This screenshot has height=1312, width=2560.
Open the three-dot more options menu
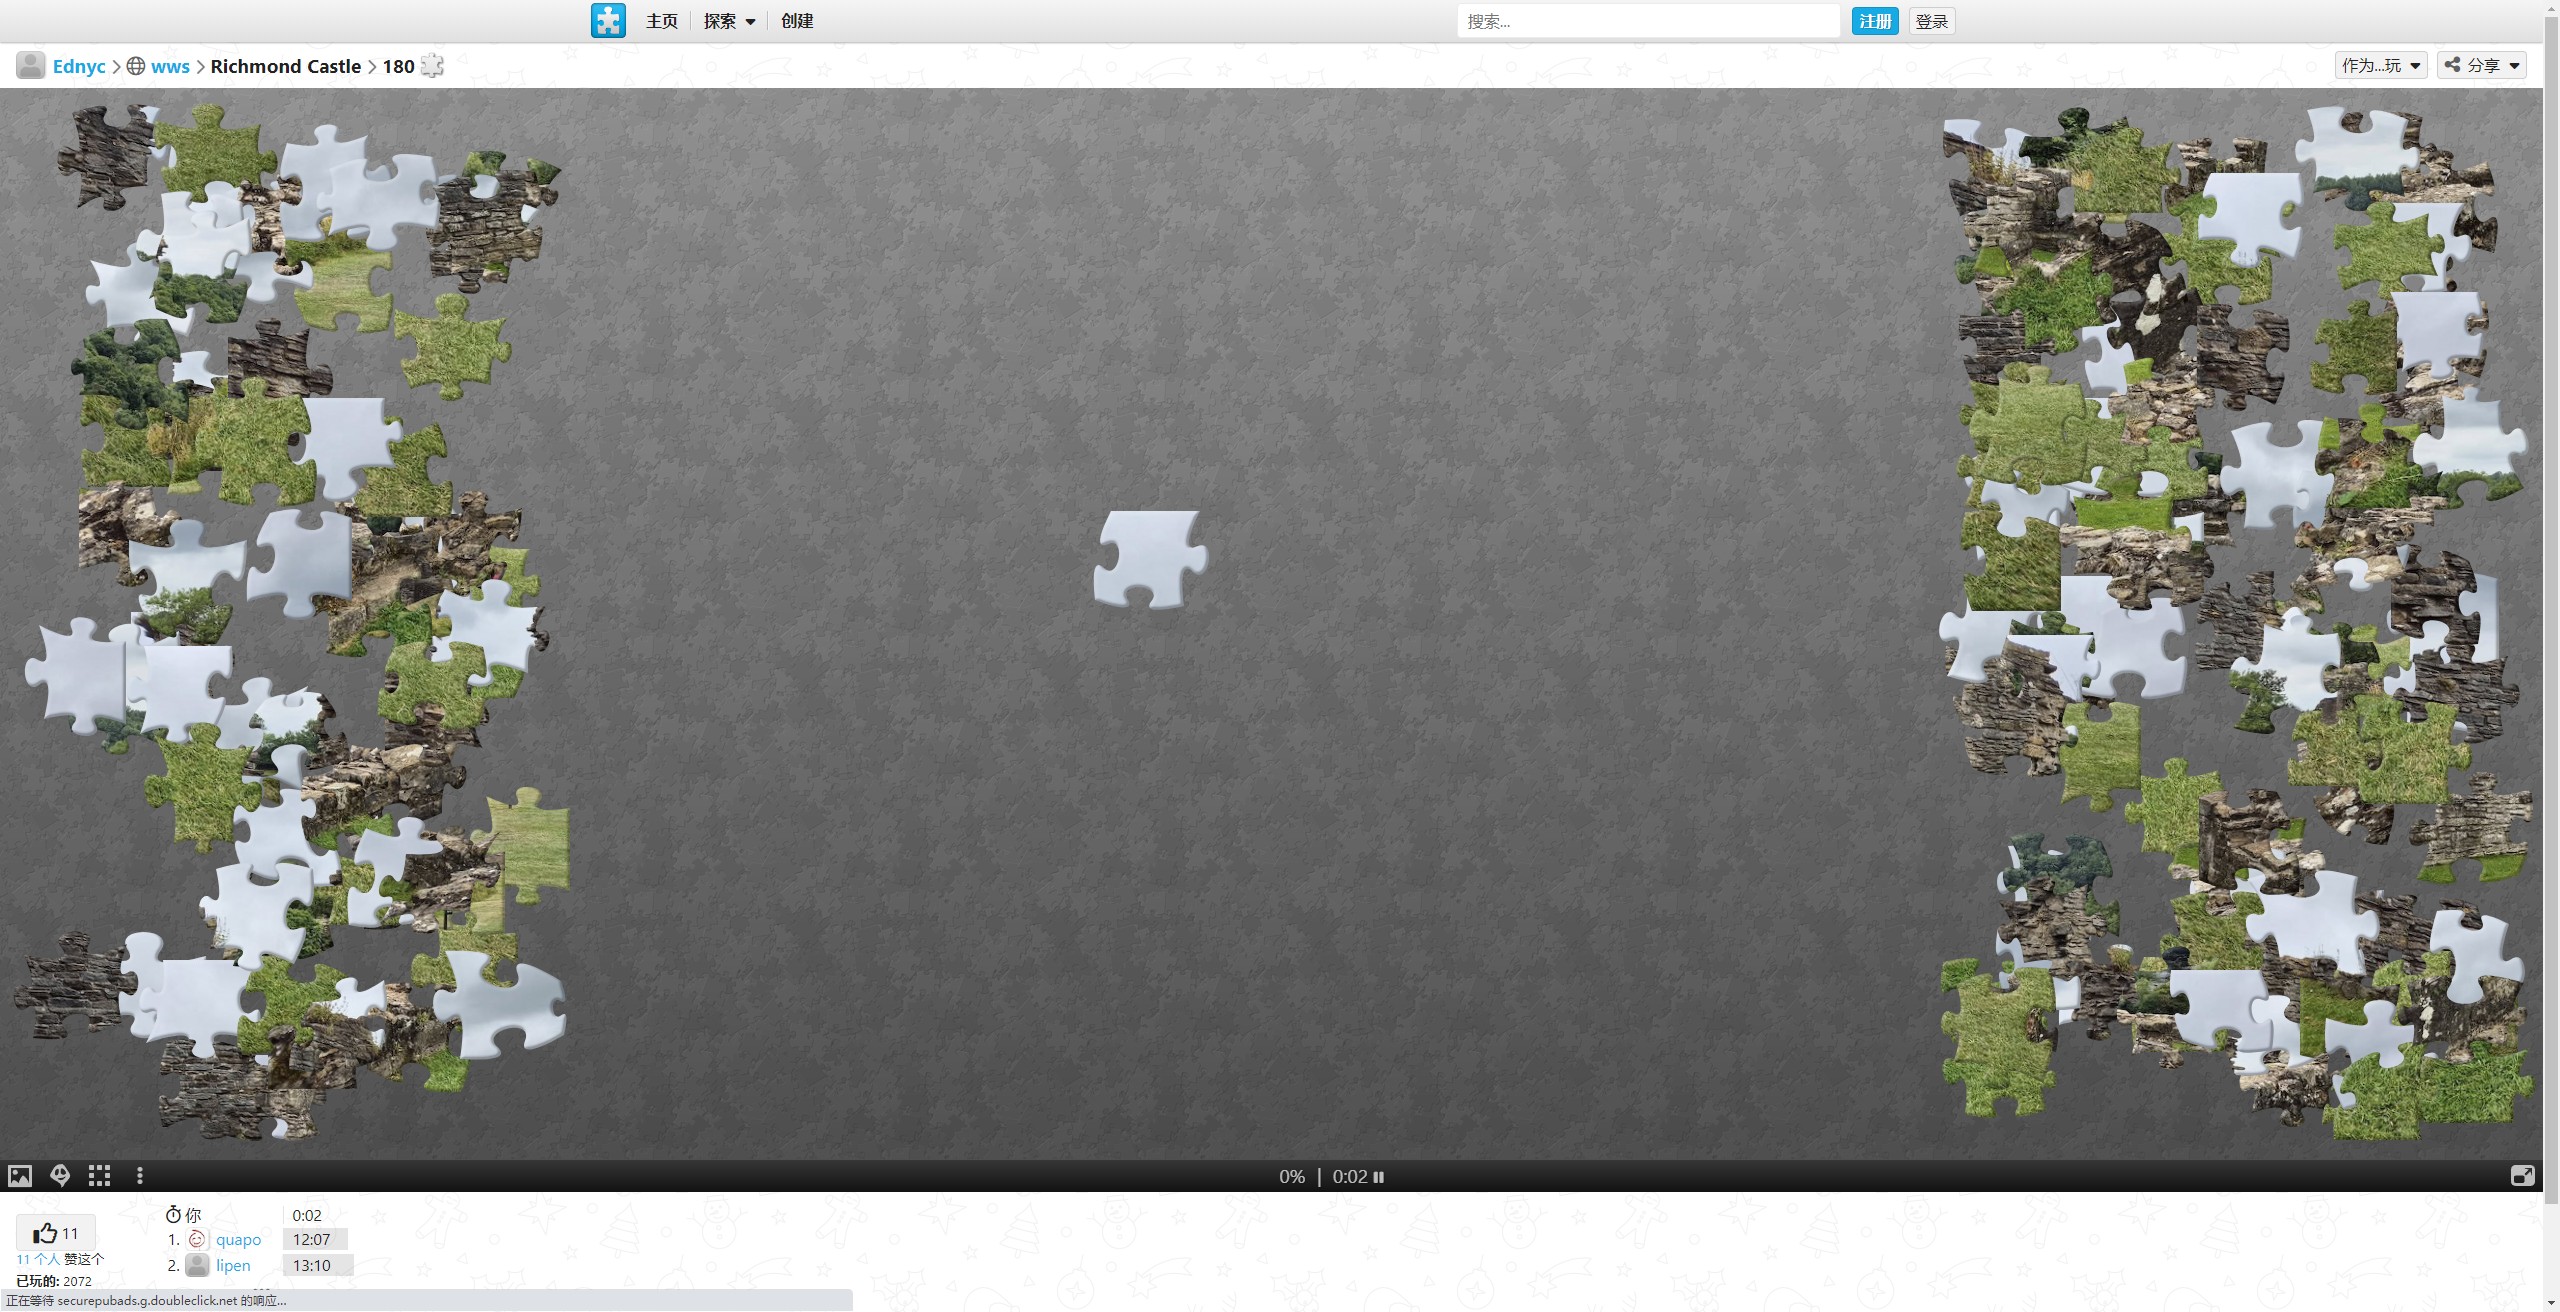[x=140, y=1176]
